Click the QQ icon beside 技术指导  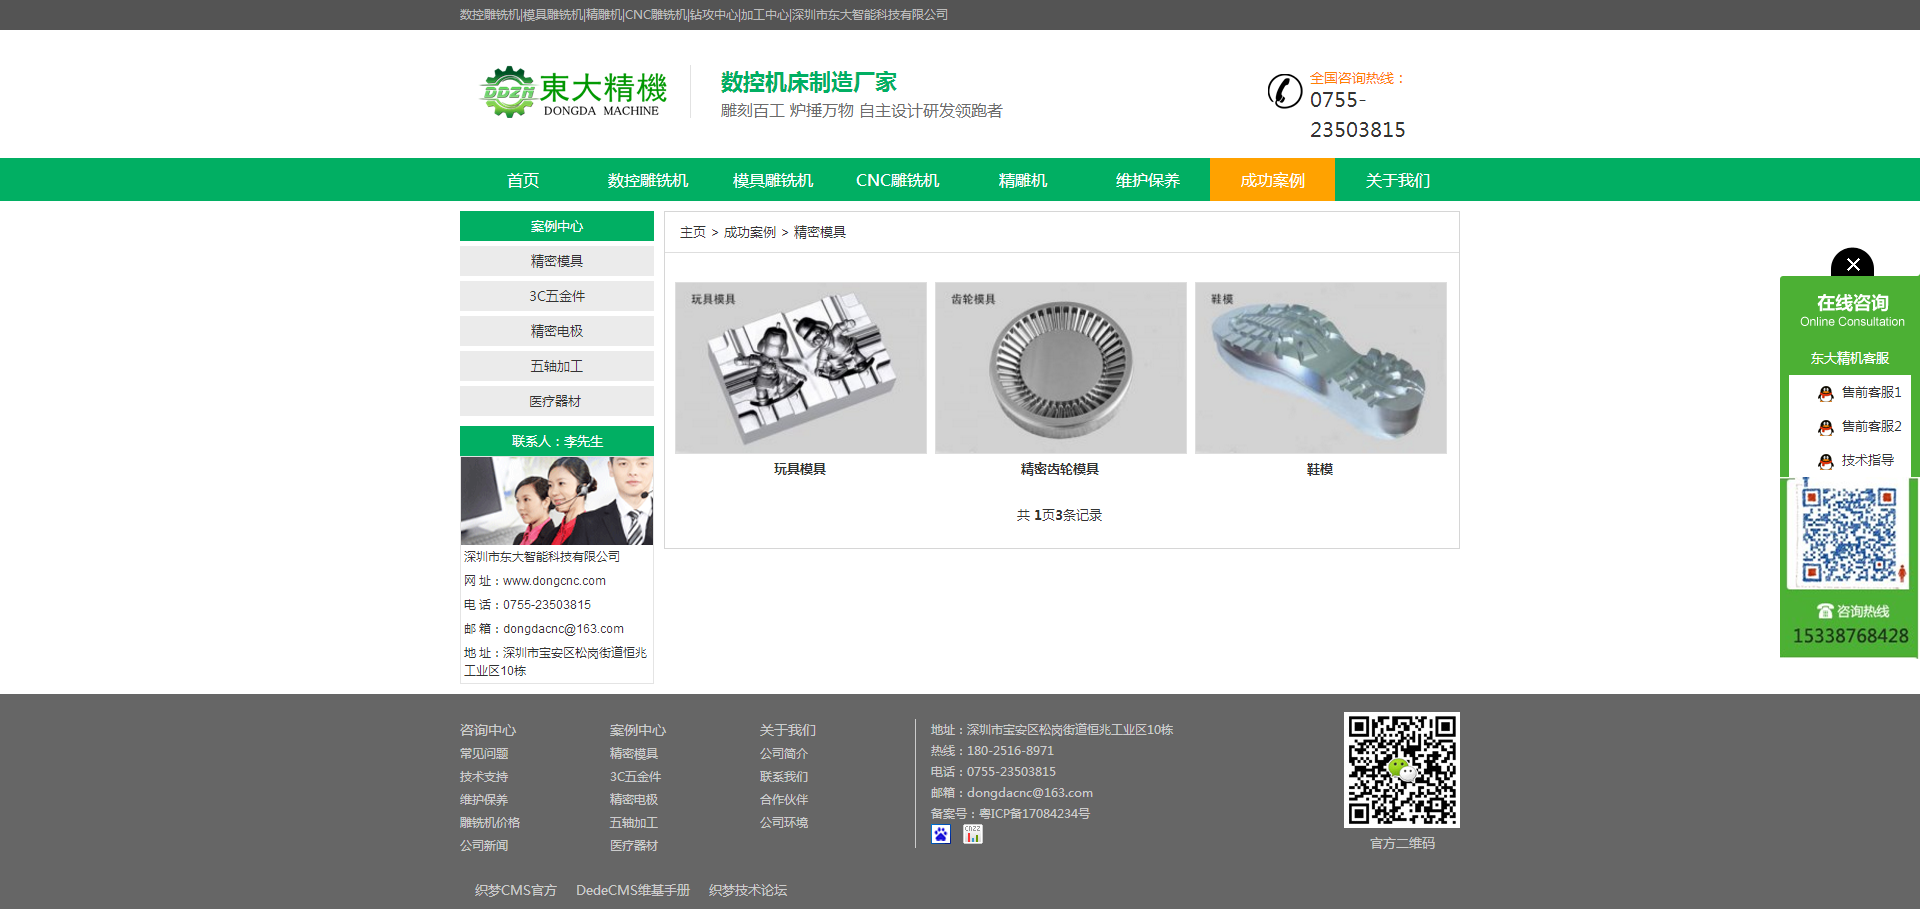coord(1825,461)
